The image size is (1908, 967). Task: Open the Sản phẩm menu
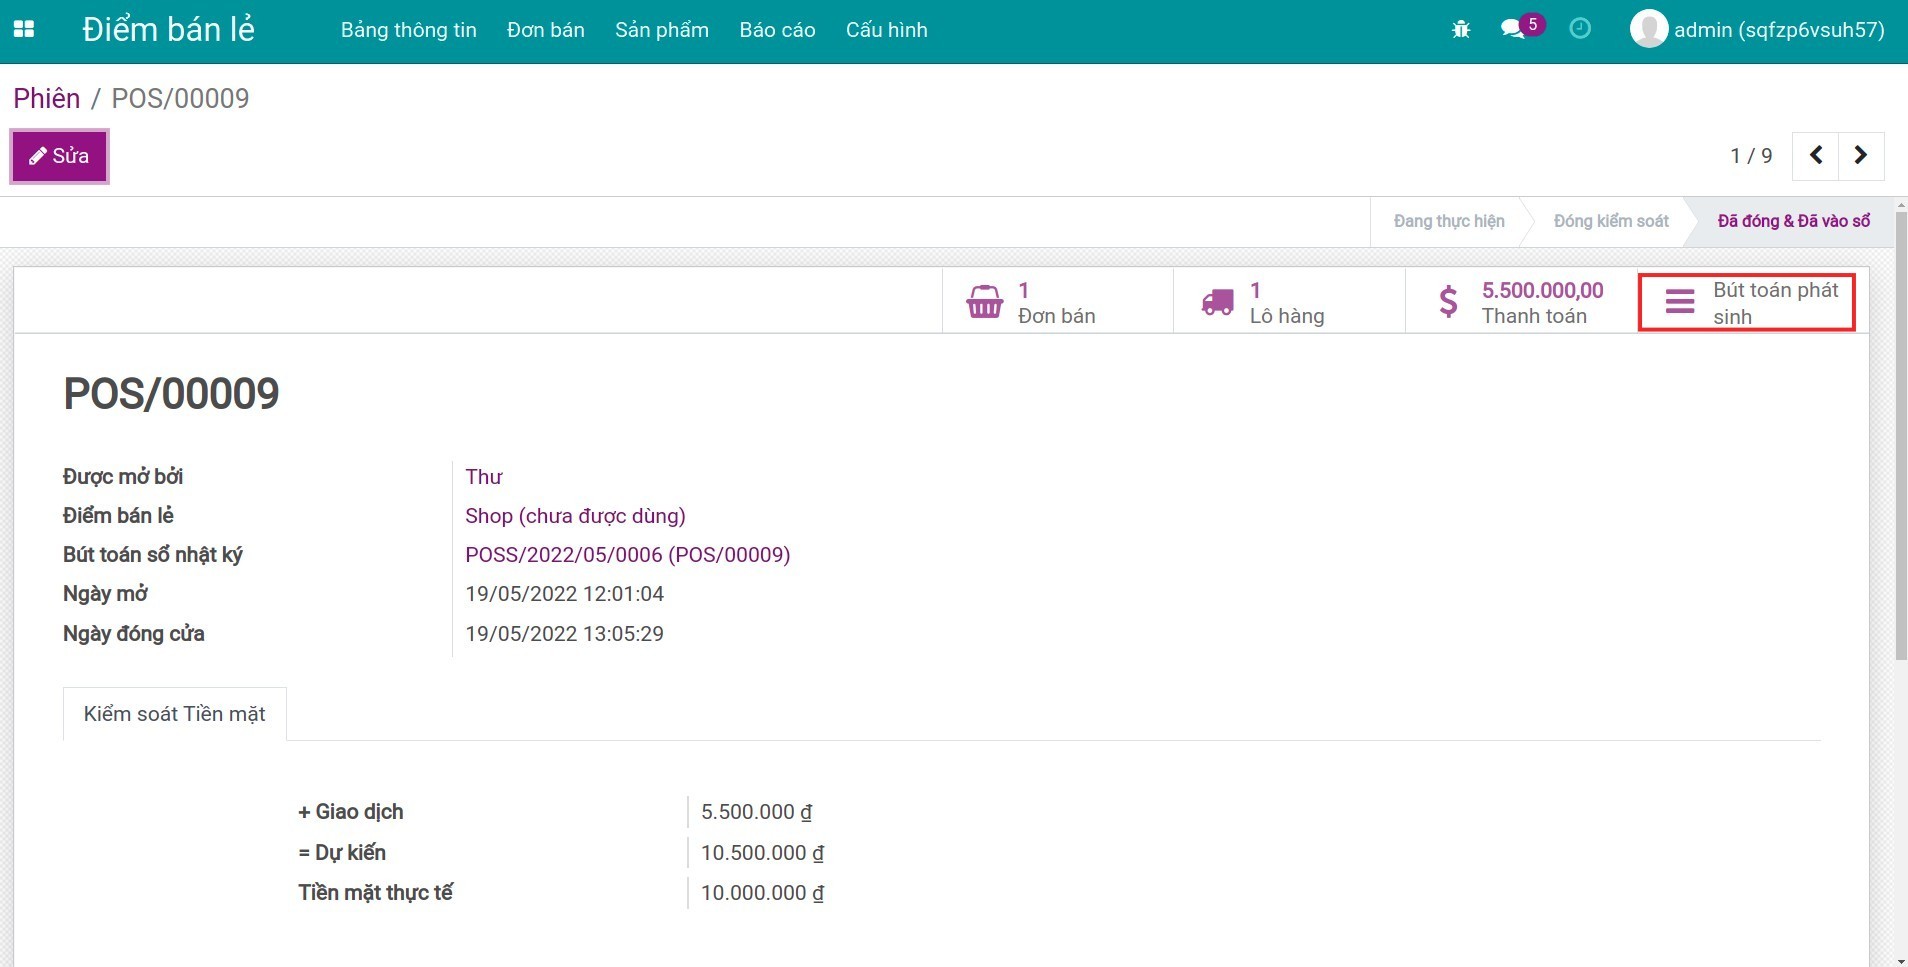point(661,30)
